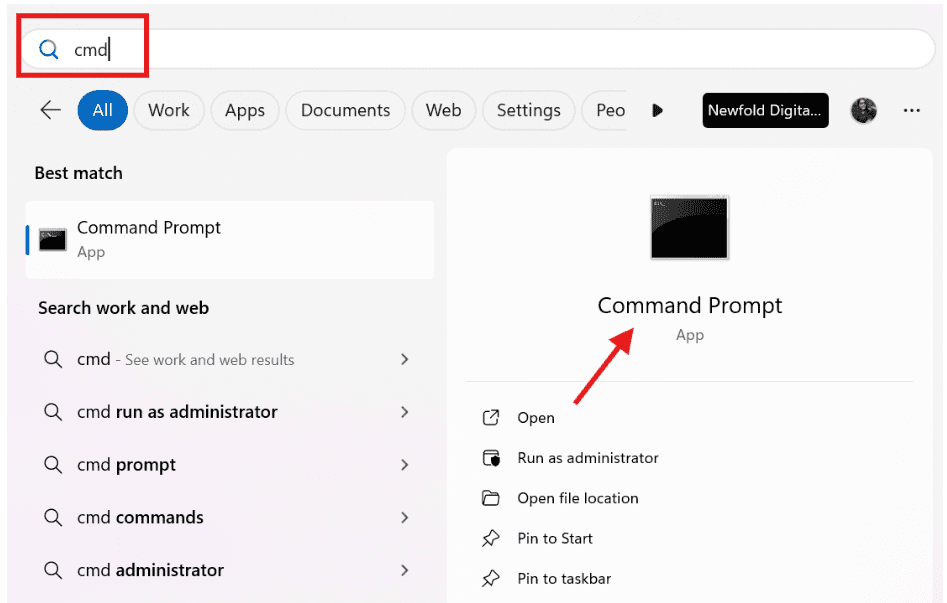Expand the 'cmd prompt' suggestion chevron
The image size is (947, 603).
click(405, 465)
